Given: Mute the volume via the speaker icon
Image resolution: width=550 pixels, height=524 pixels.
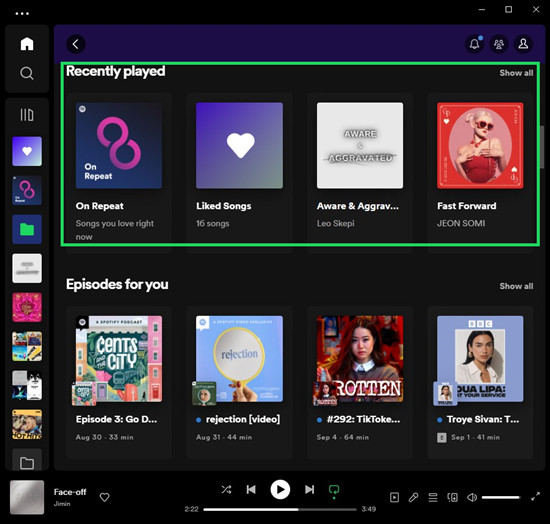Looking at the screenshot, I should 472,497.
